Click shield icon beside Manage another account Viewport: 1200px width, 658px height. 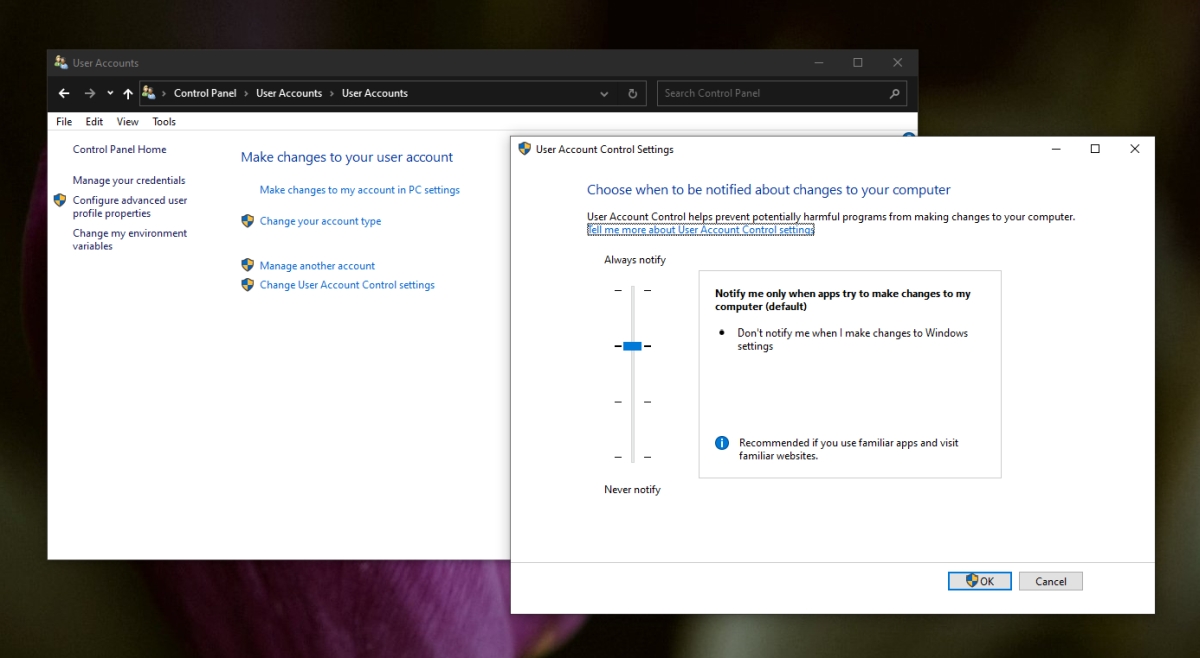[248, 265]
